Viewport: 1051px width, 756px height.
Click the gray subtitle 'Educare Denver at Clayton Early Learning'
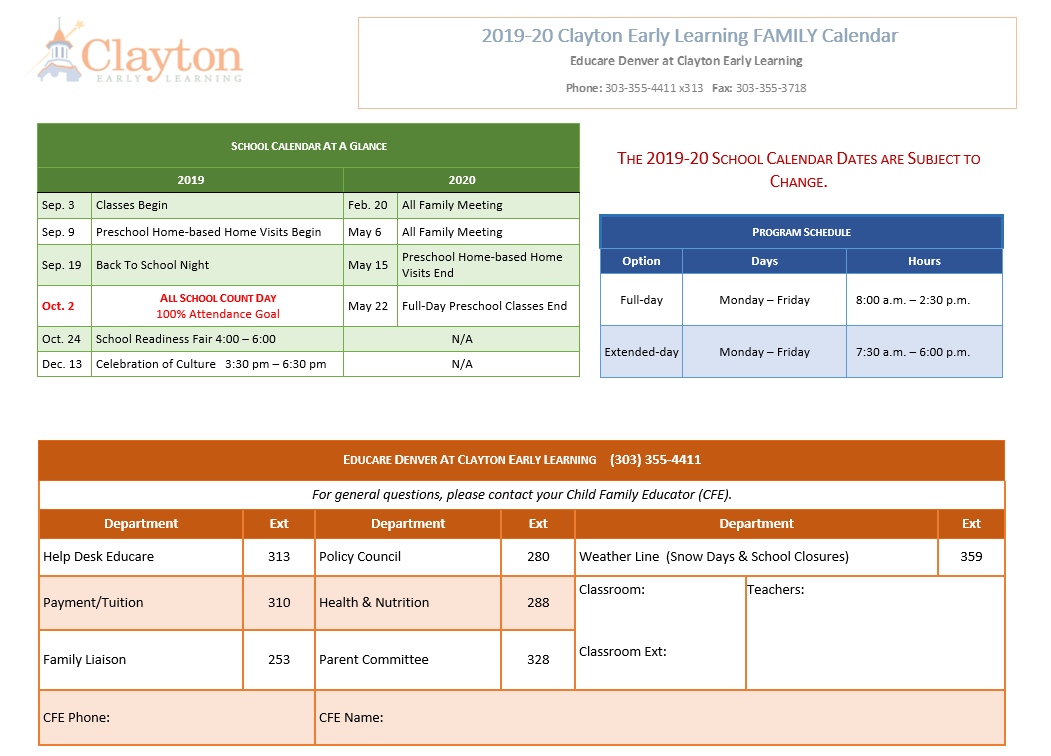tap(686, 61)
